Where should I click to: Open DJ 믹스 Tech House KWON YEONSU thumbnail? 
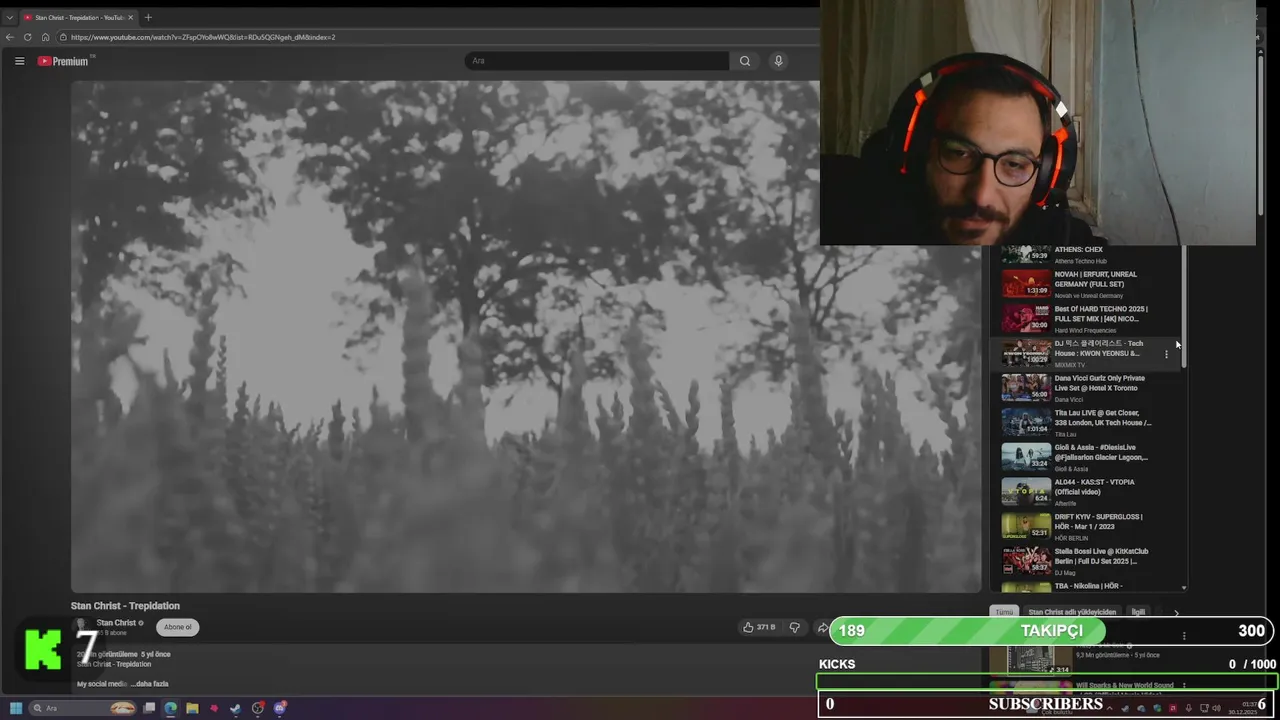point(1027,353)
